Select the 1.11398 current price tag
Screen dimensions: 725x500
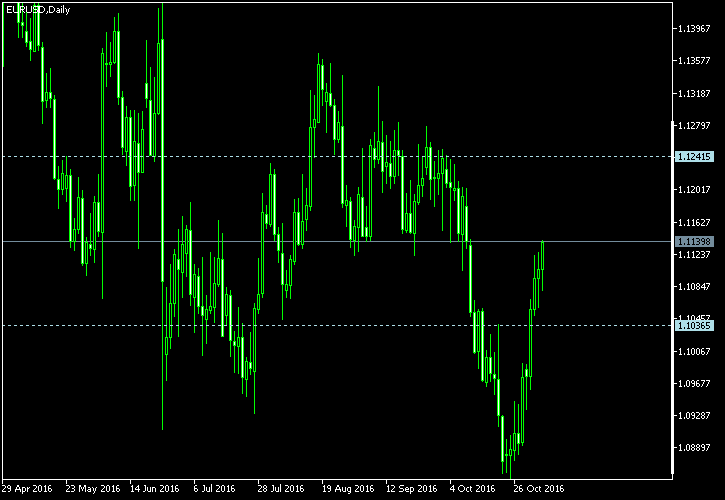(x=694, y=241)
